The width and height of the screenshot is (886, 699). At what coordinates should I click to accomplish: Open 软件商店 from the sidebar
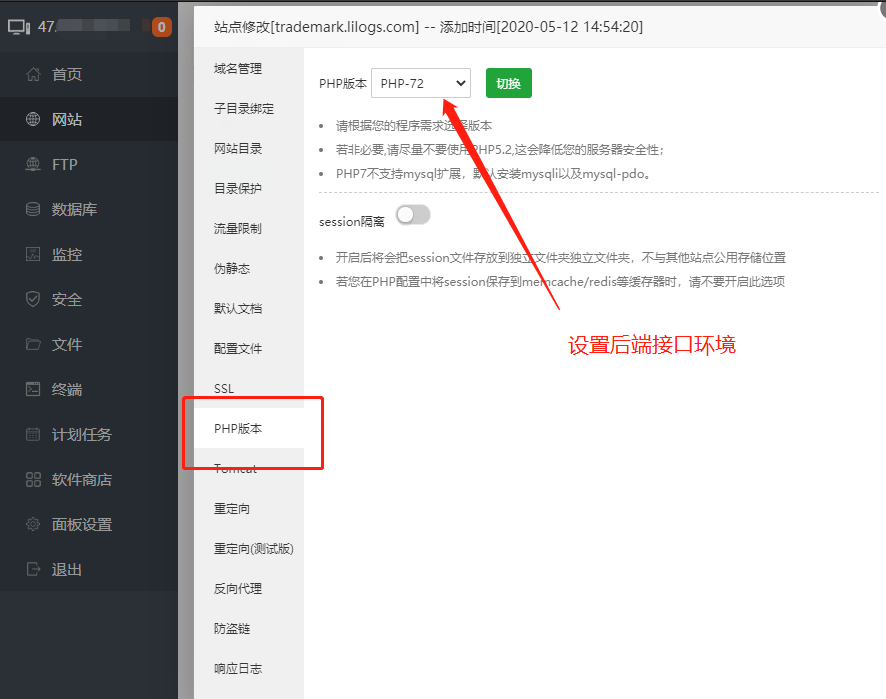coord(81,480)
